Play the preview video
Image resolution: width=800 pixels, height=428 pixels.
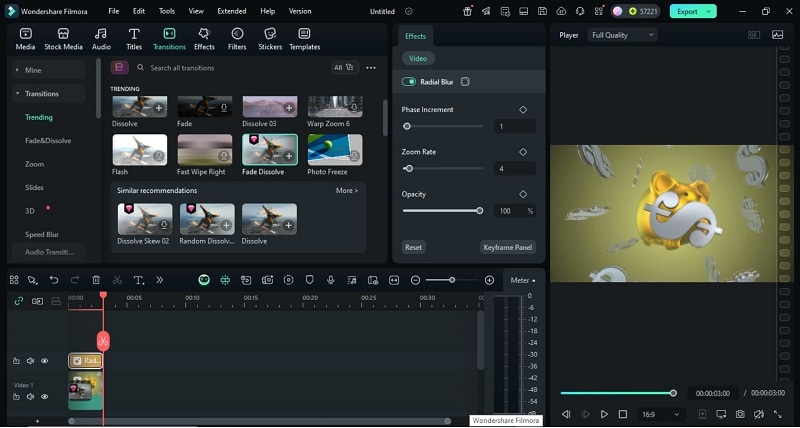tap(604, 414)
